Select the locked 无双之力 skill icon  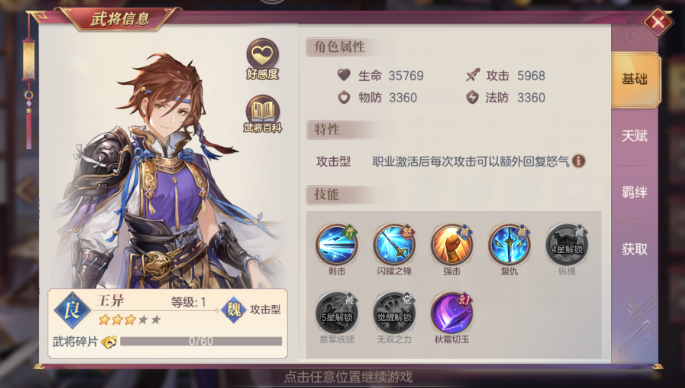pyautogui.click(x=394, y=313)
